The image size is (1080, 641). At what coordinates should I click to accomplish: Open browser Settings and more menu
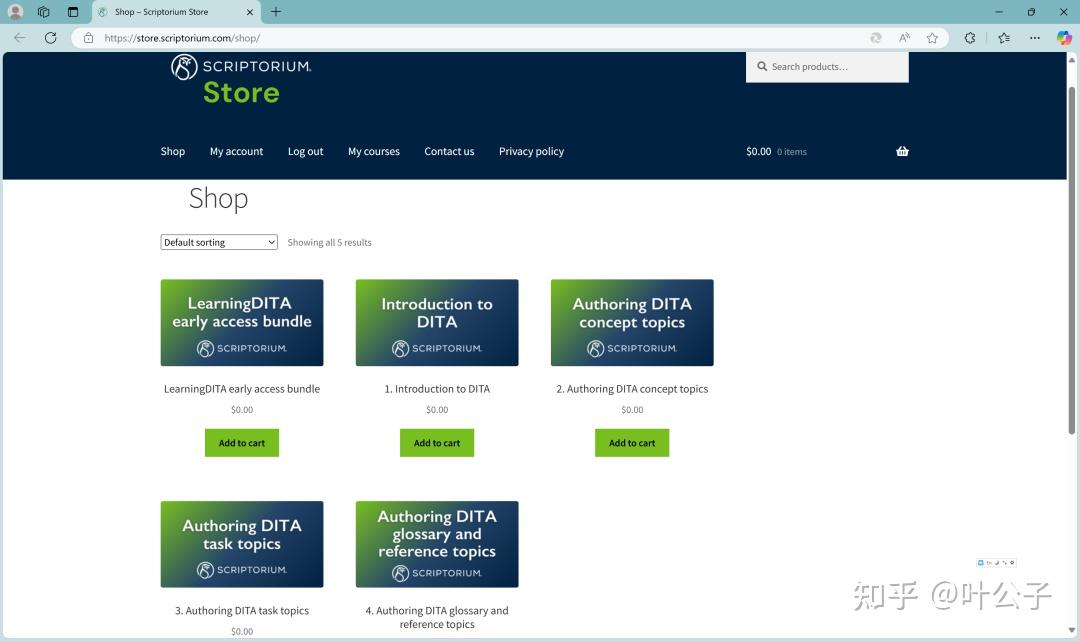pyautogui.click(x=1035, y=38)
